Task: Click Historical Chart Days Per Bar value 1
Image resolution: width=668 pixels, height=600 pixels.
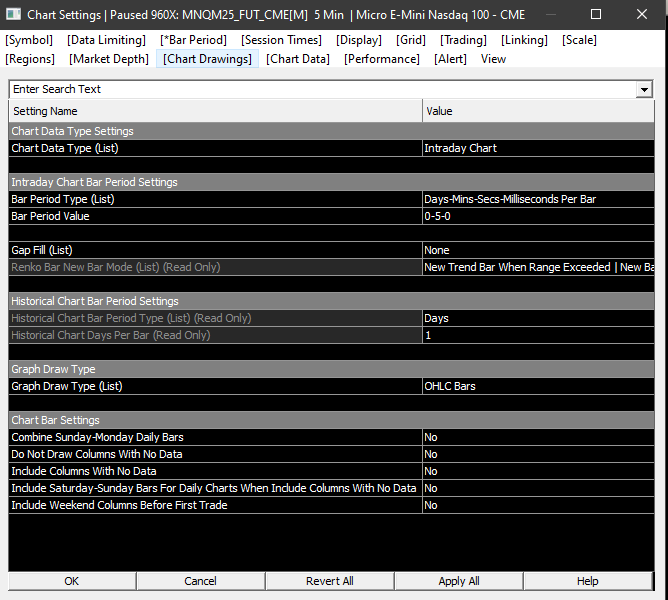Action: [538, 335]
